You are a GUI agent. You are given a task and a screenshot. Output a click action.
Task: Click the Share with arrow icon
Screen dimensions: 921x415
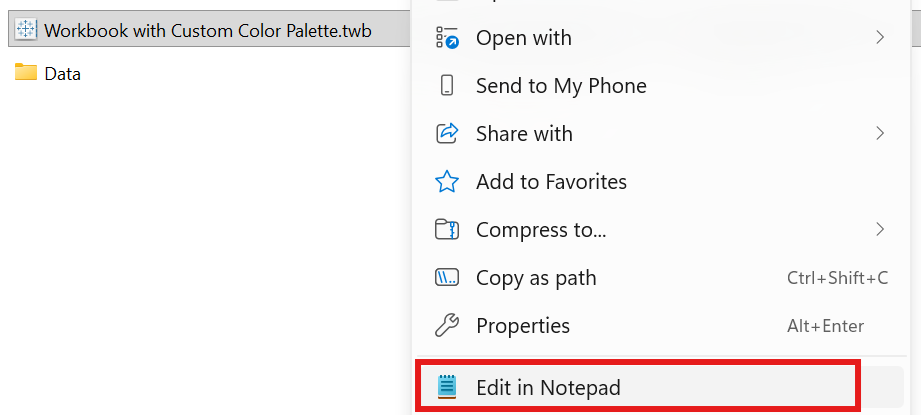[447, 134]
